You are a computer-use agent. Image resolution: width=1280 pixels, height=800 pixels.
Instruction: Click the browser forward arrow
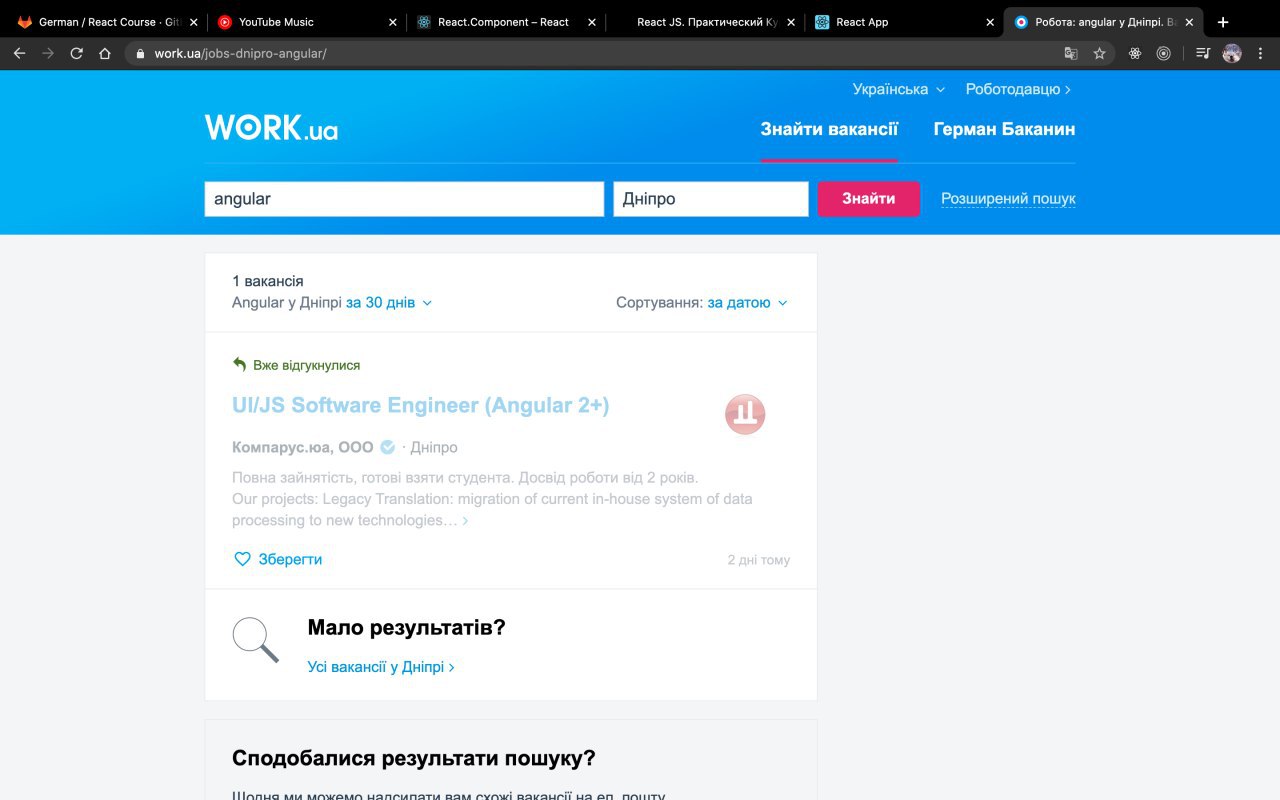click(x=48, y=53)
